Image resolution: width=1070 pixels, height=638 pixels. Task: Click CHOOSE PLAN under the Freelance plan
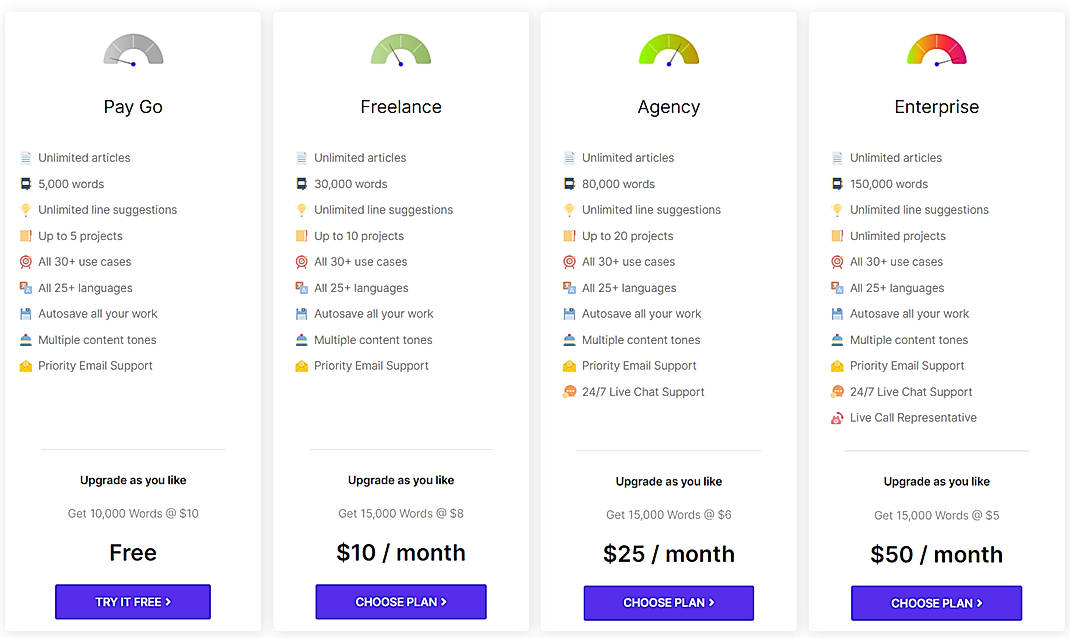coord(400,601)
